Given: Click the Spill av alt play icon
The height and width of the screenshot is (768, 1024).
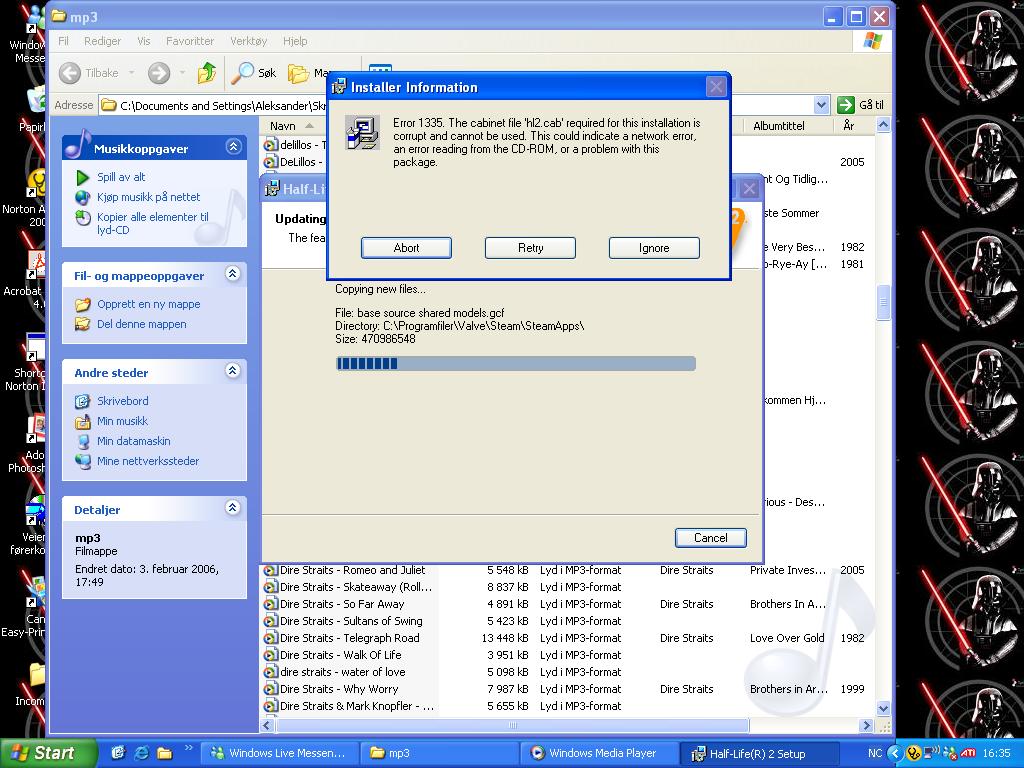Looking at the screenshot, I should pos(83,177).
